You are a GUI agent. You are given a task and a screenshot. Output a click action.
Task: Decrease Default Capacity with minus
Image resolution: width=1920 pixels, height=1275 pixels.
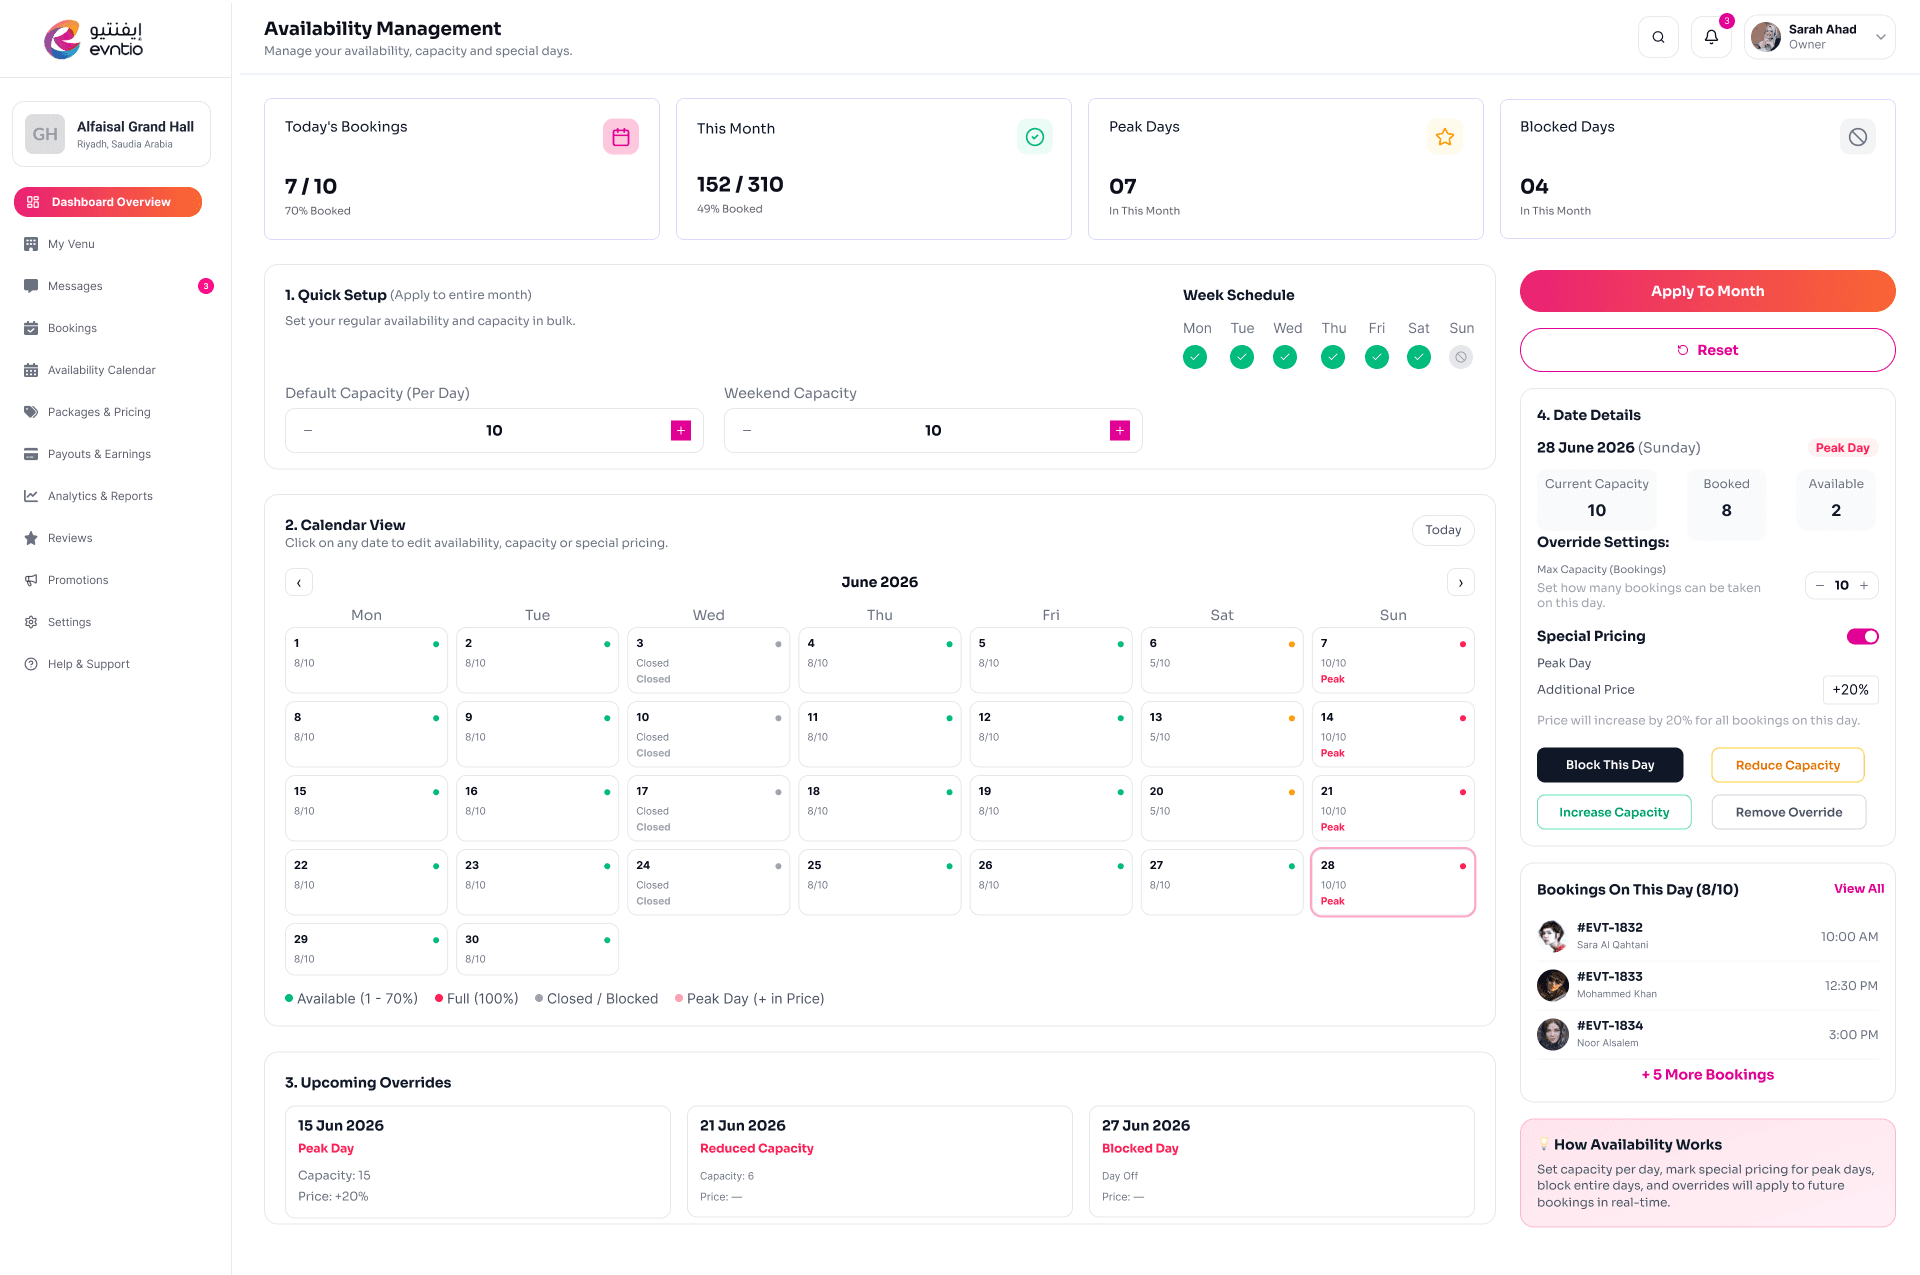click(308, 431)
